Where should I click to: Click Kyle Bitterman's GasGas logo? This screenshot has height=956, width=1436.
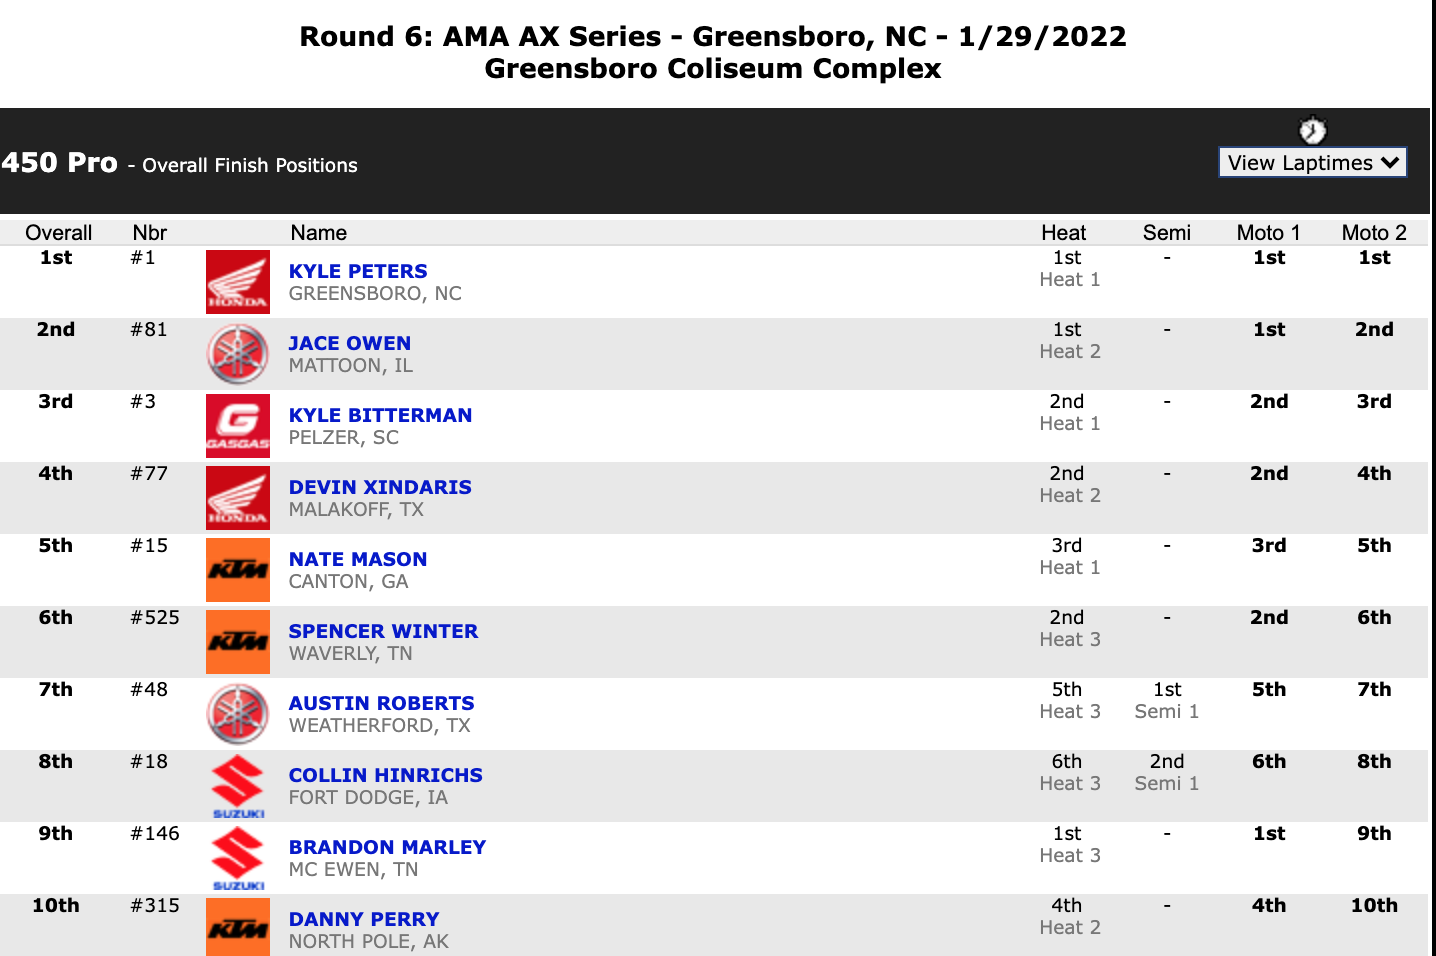tap(238, 426)
